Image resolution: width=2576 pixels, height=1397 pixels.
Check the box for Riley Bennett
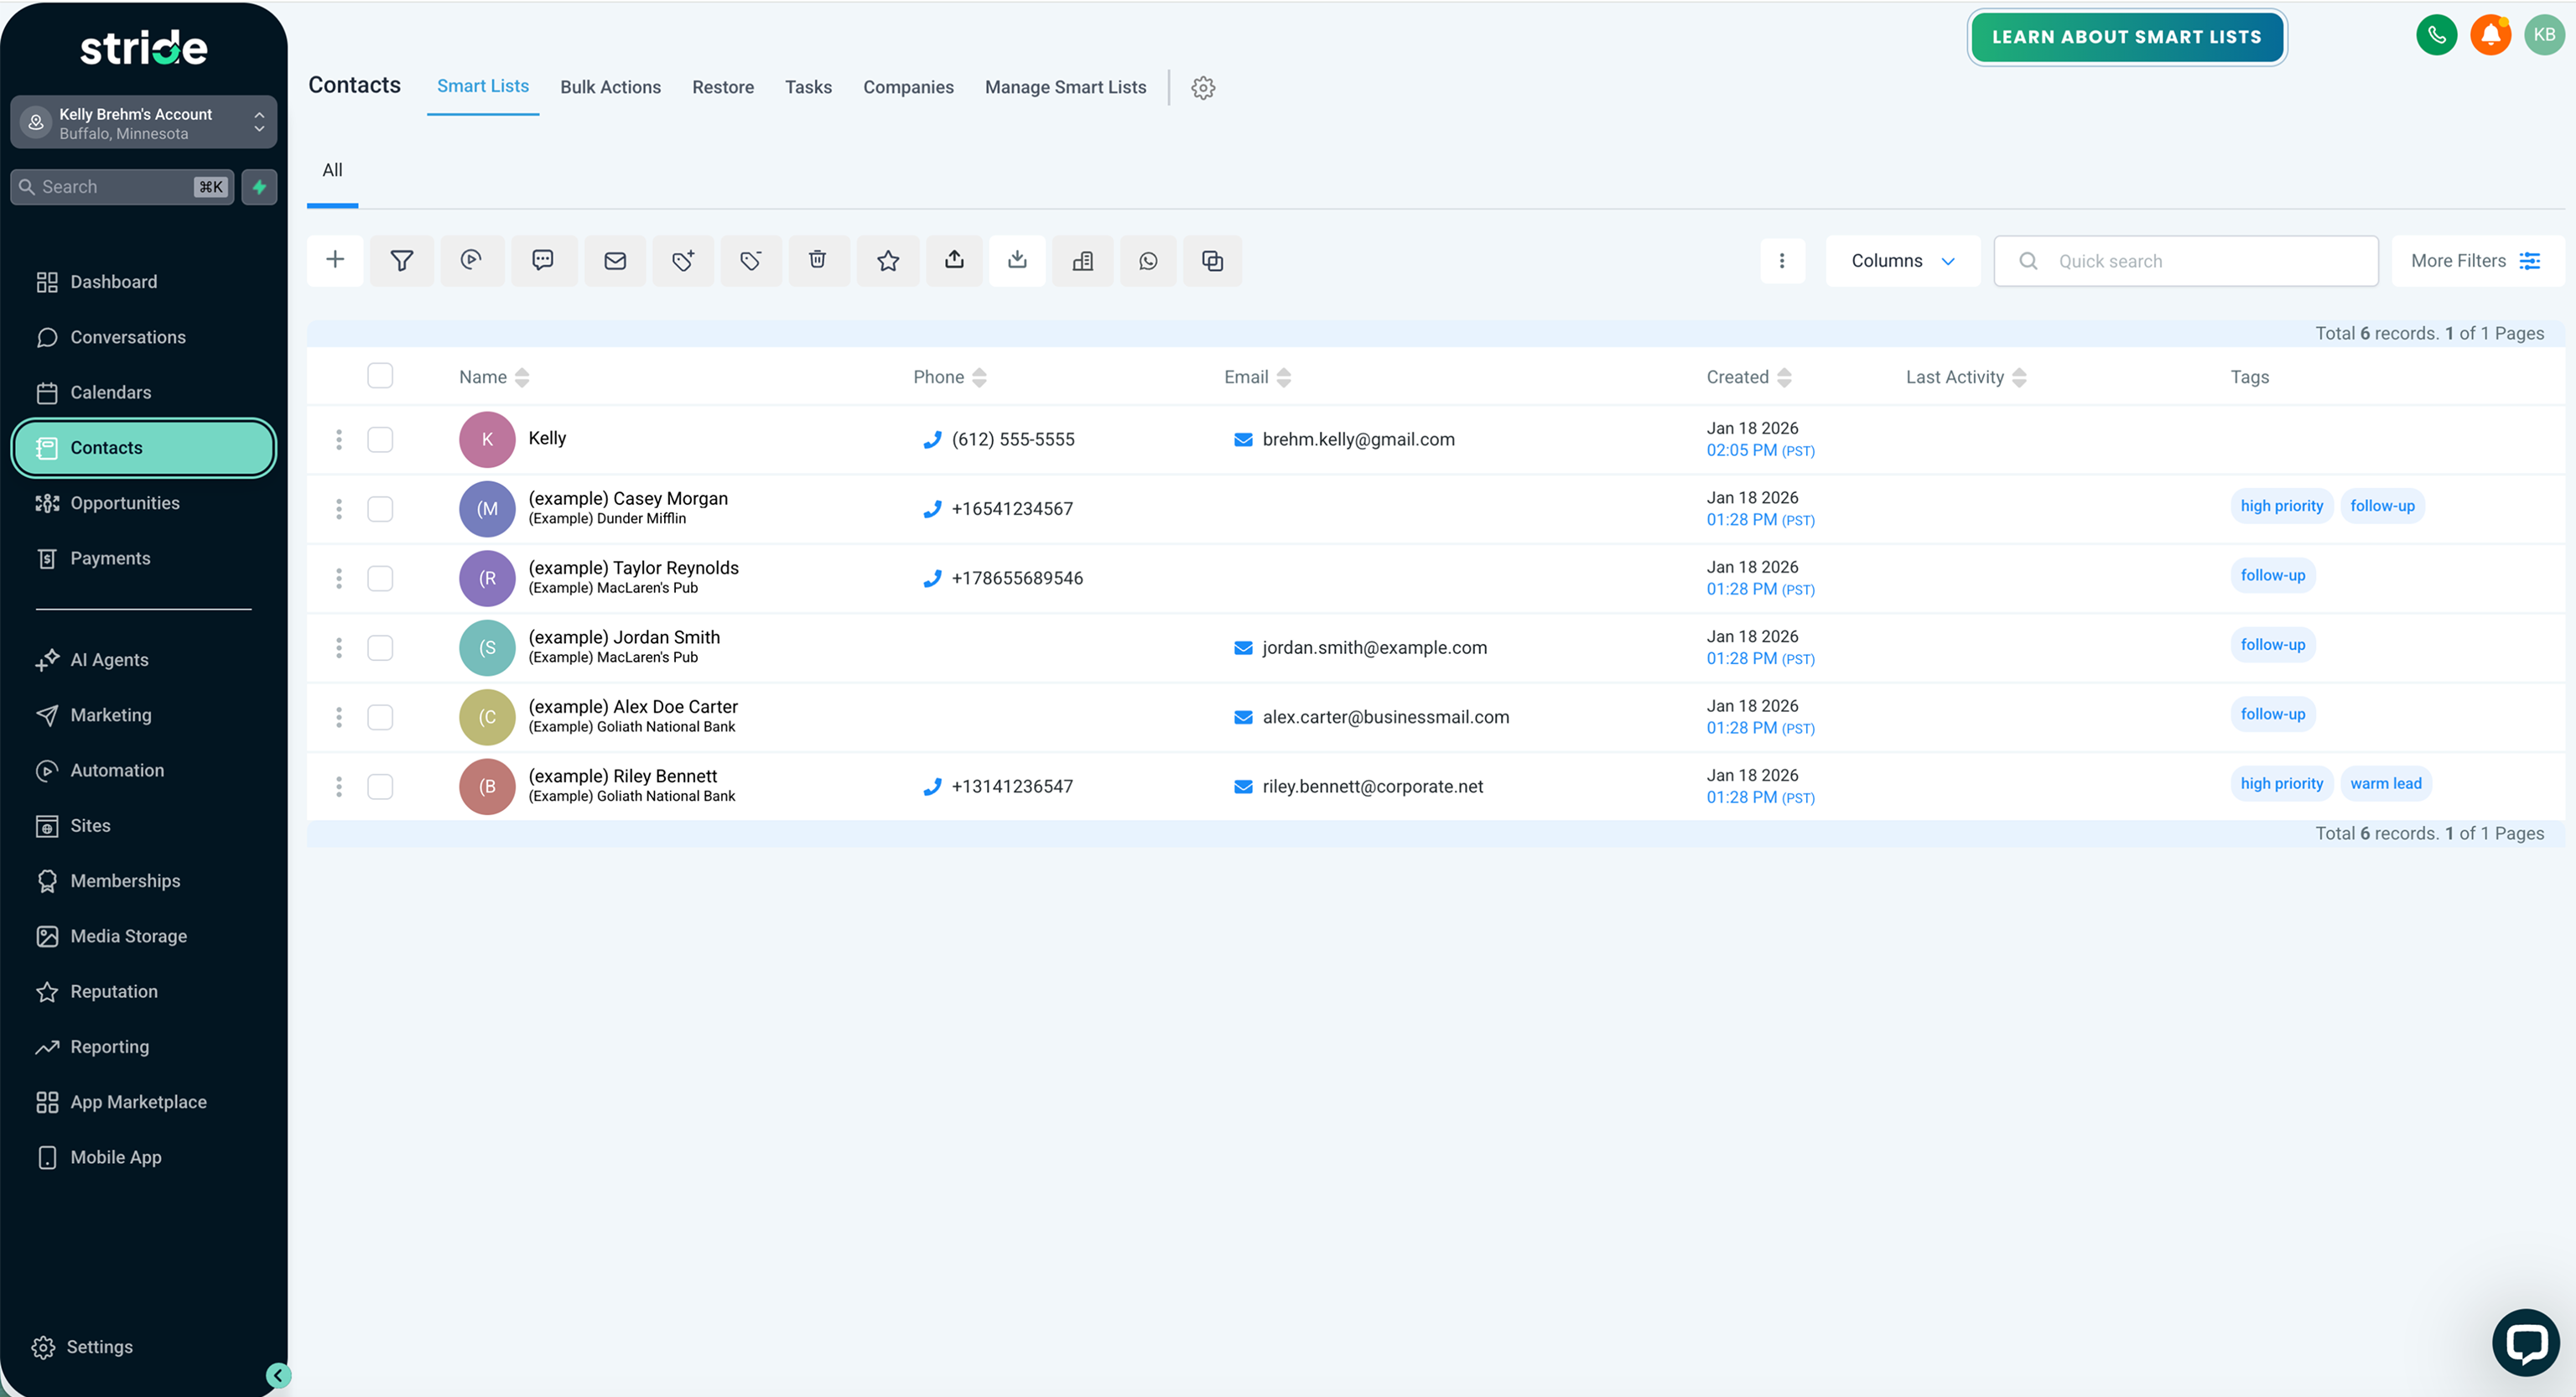380,786
